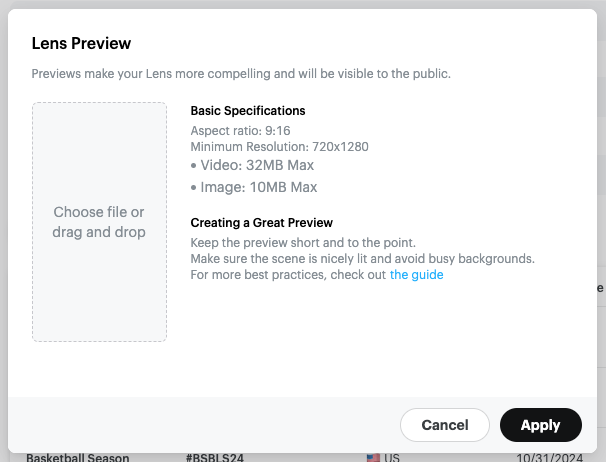Click the Aspect ratio 9:16 text

coord(240,131)
